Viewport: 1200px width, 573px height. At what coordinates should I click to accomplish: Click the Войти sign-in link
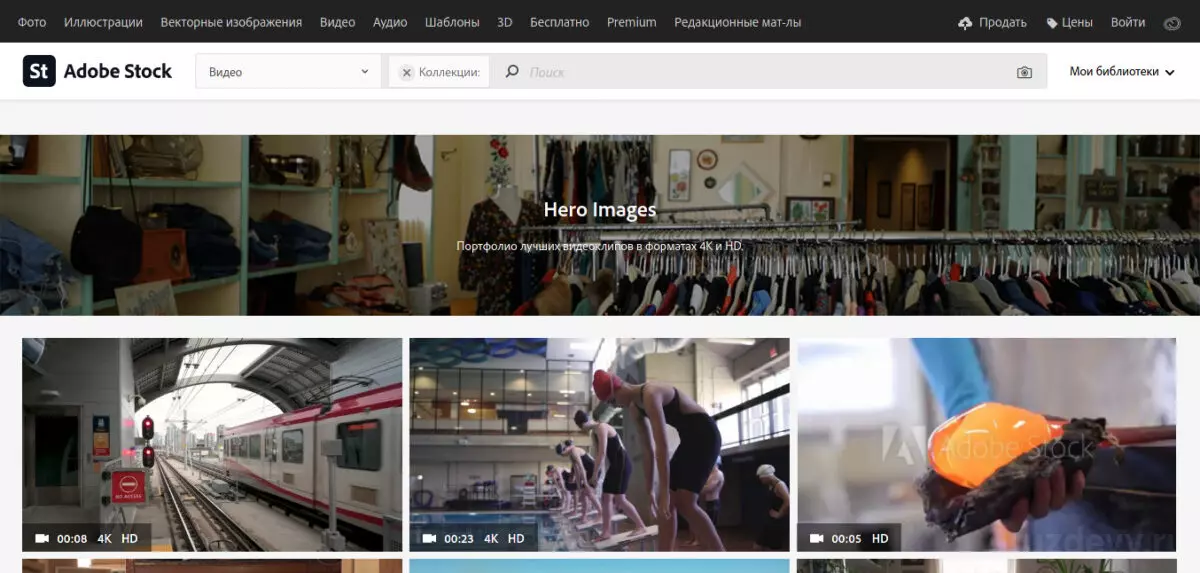click(1128, 22)
